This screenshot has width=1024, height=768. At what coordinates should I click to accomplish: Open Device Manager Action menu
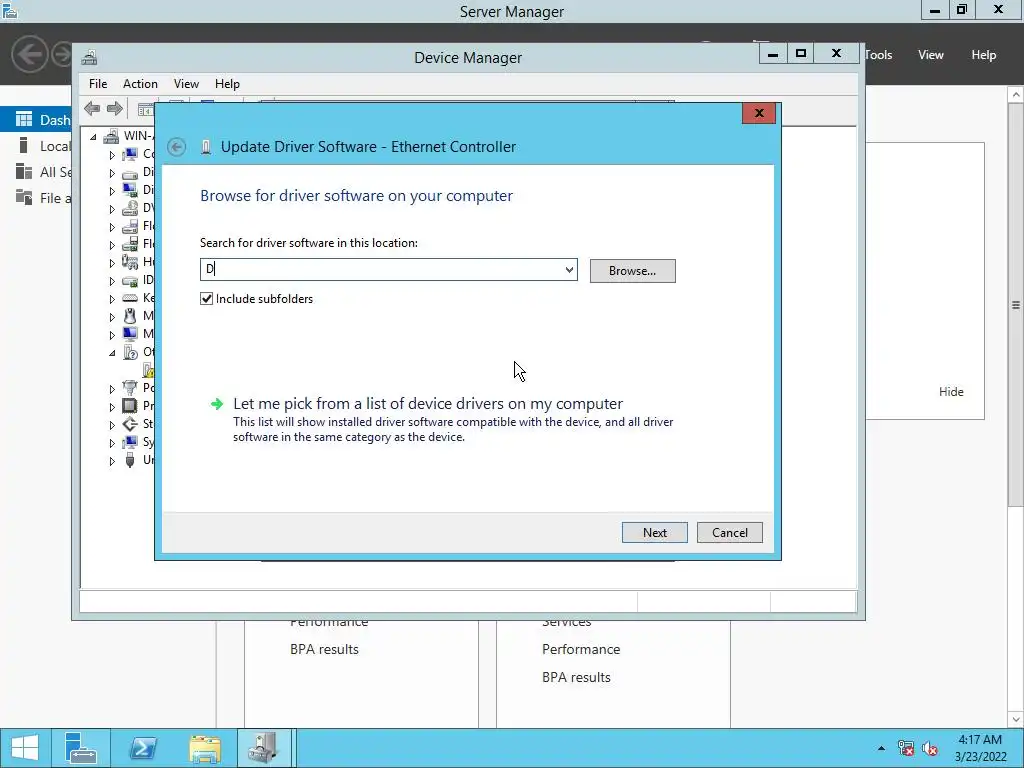pos(140,84)
